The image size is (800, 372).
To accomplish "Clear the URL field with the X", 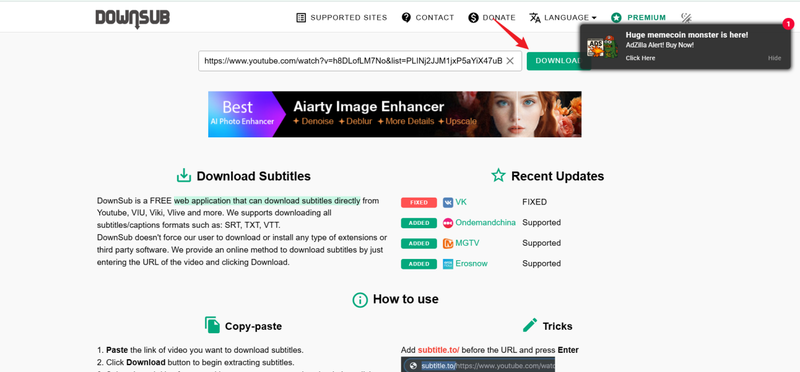I will click(x=510, y=61).
